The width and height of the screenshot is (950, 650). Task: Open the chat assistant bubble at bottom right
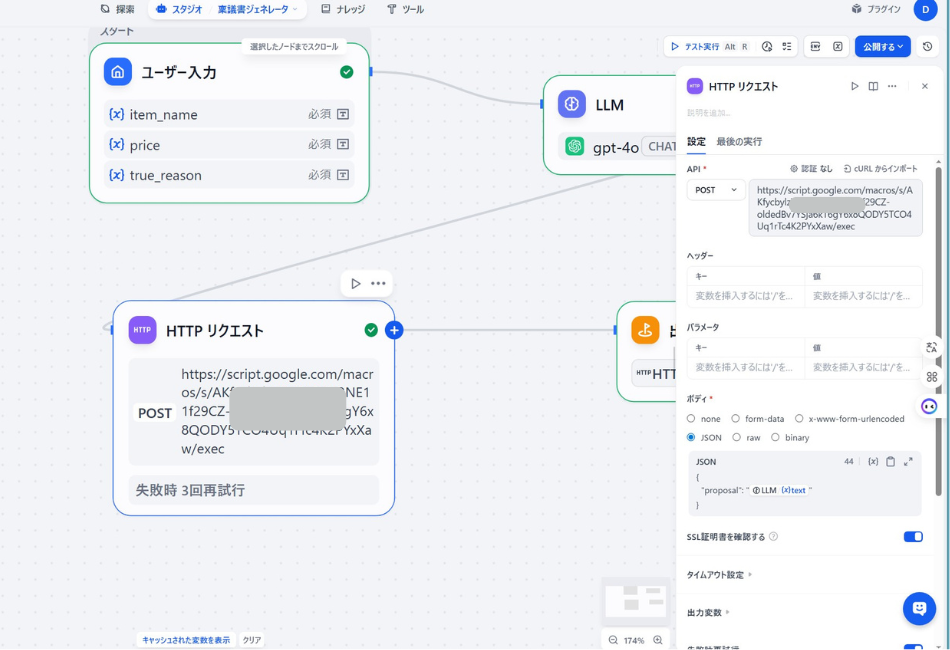coord(919,609)
